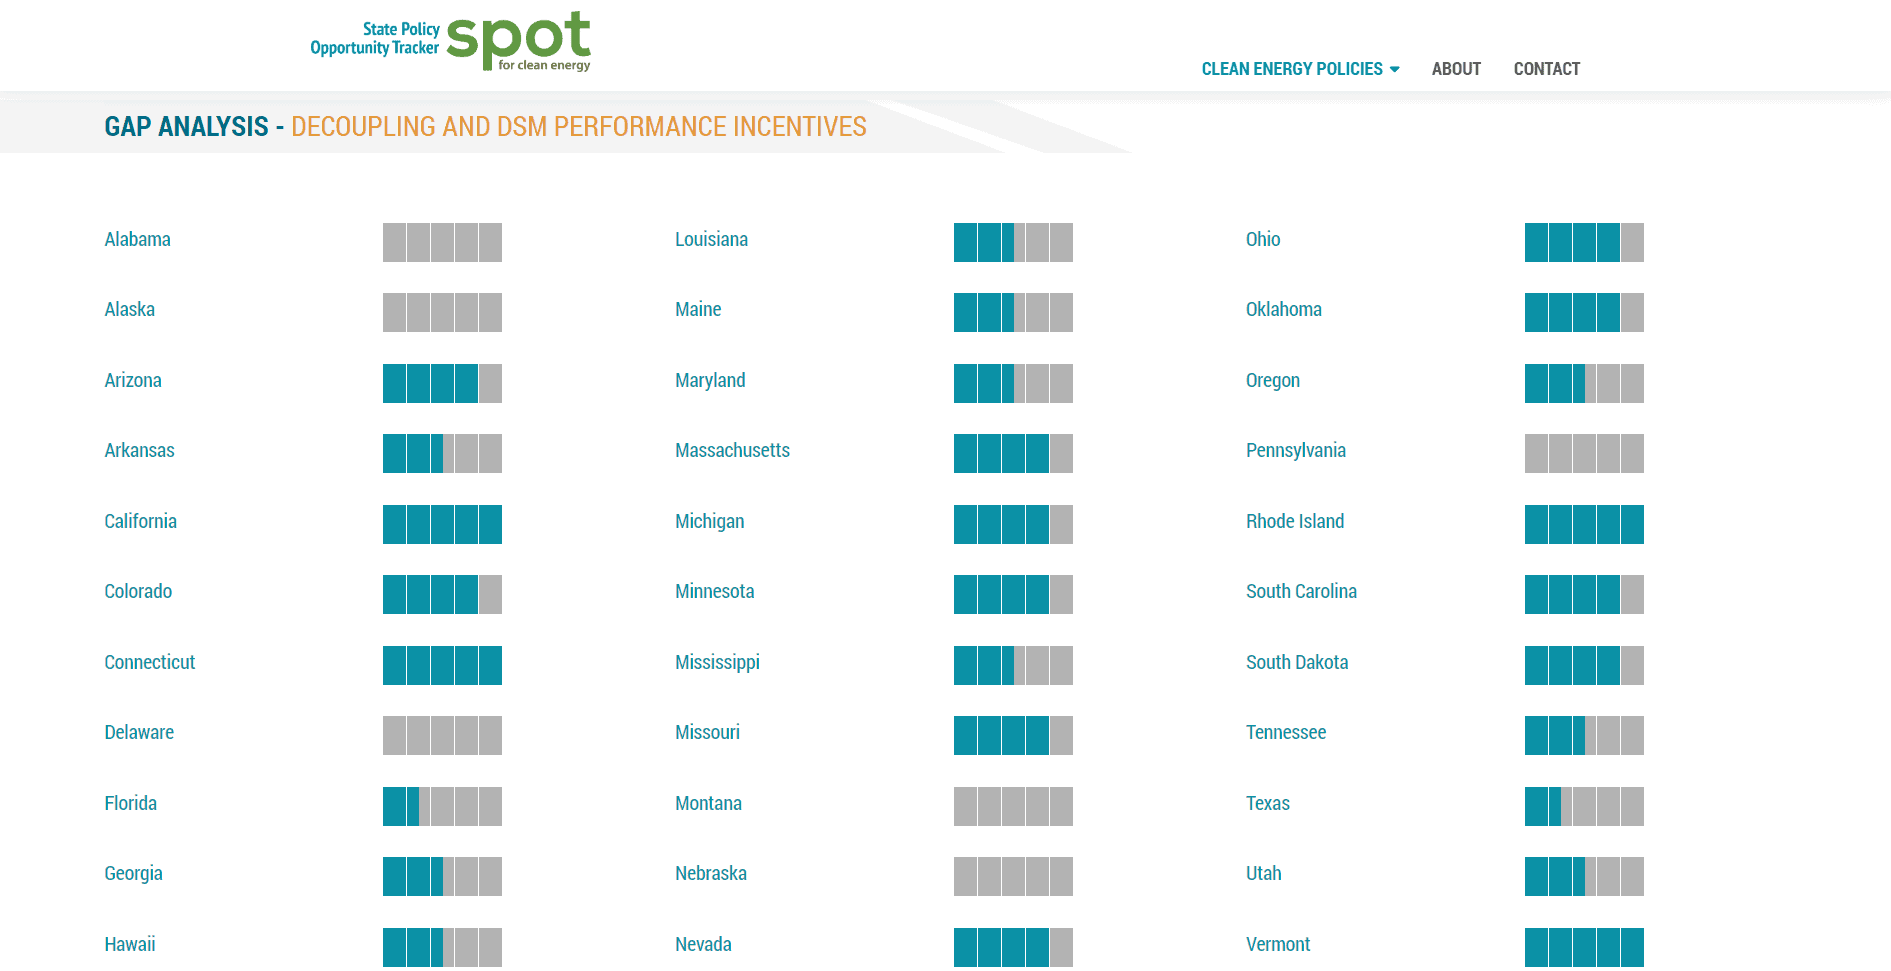Click Montana's empty score bar
This screenshot has width=1891, height=971.
1012,806
